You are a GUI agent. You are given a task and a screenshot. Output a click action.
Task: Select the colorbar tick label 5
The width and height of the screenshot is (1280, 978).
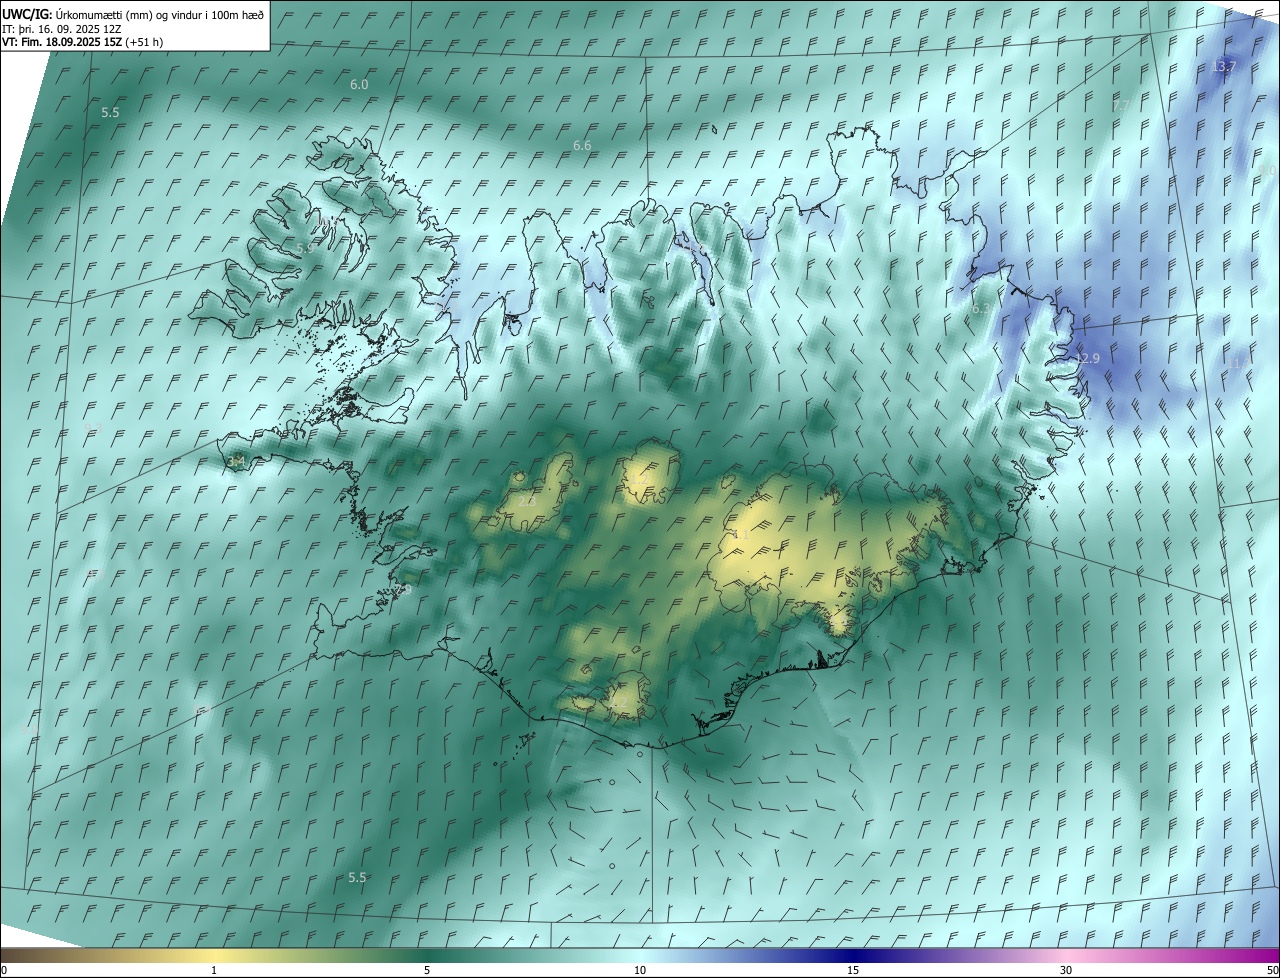(427, 970)
